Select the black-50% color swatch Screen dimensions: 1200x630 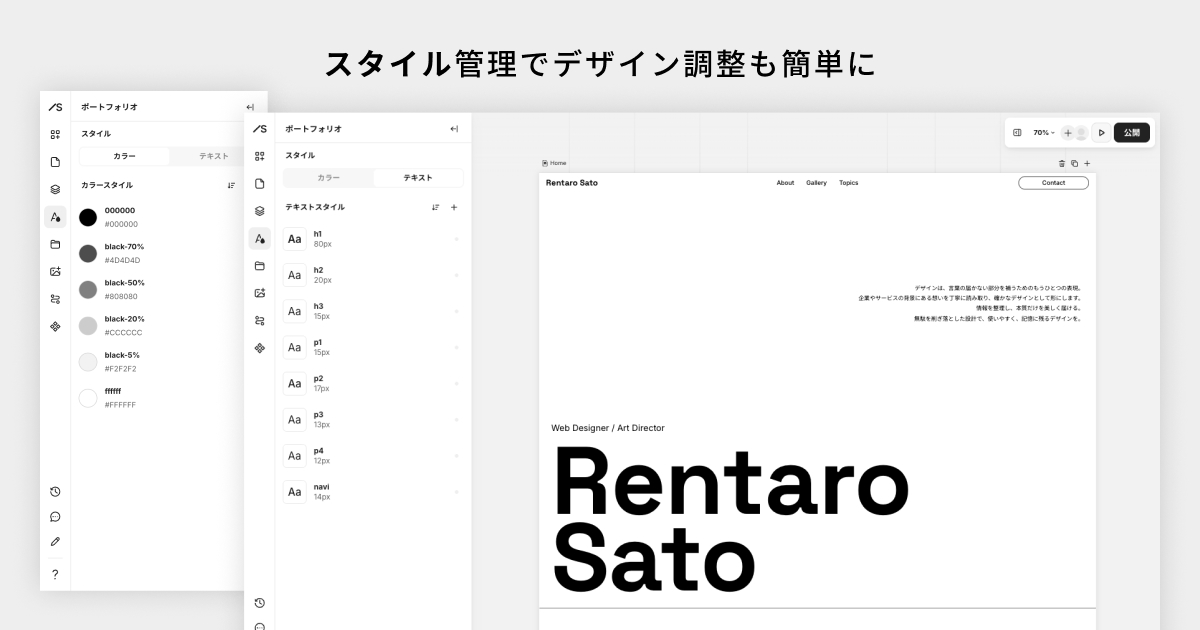pyautogui.click(x=88, y=289)
